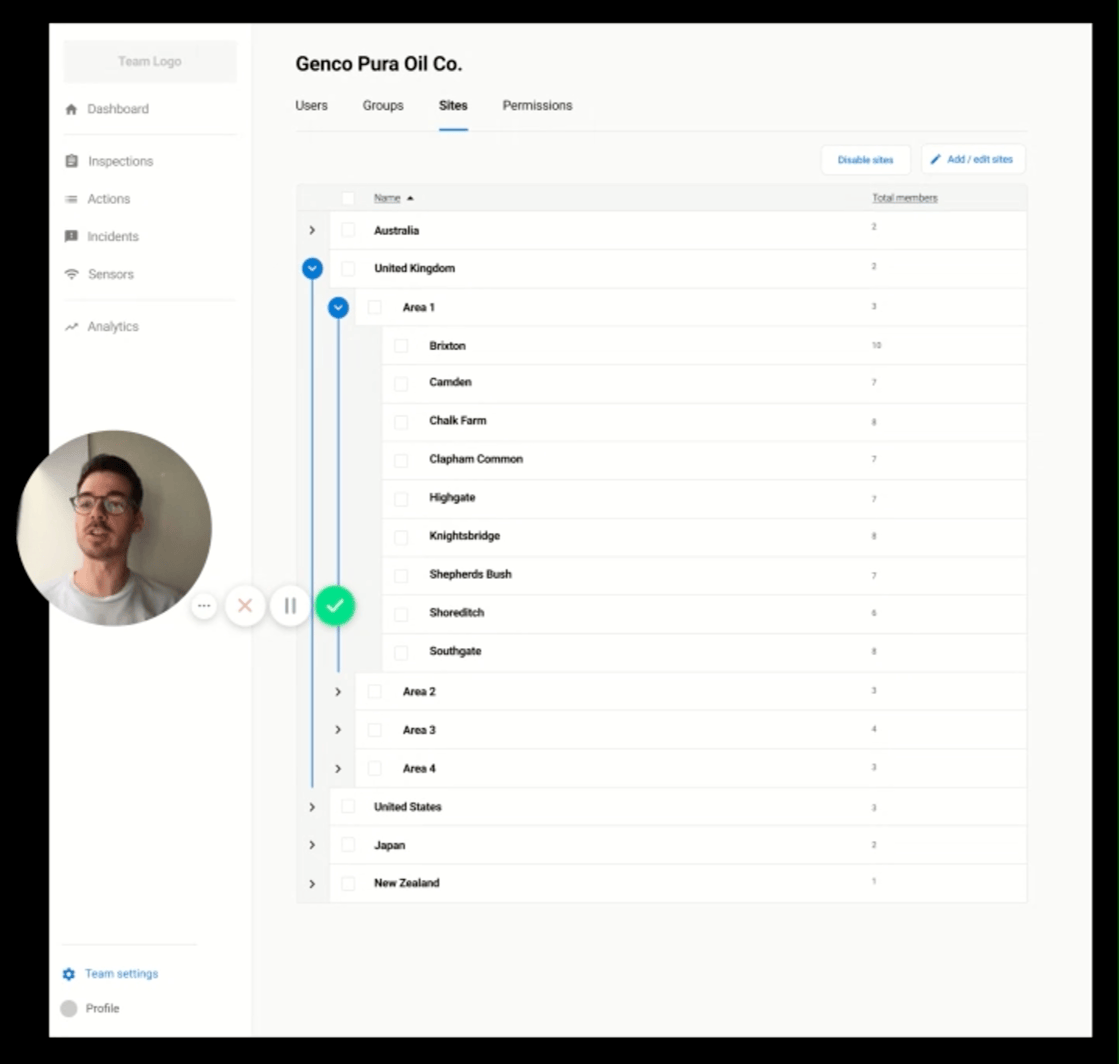
Task: Click the Actions list icon
Action: (x=71, y=199)
